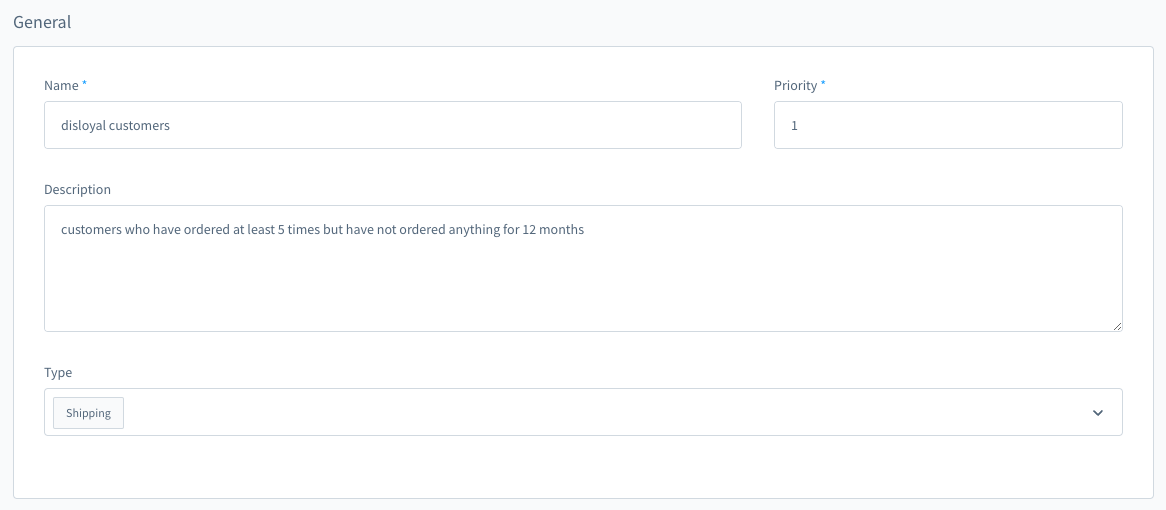The height and width of the screenshot is (510, 1166).
Task: Open the Type multi-select box
Action: 583,412
